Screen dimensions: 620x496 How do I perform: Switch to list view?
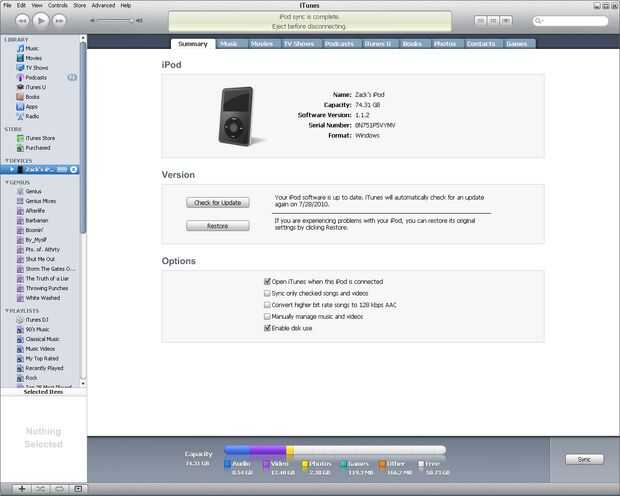point(480,20)
